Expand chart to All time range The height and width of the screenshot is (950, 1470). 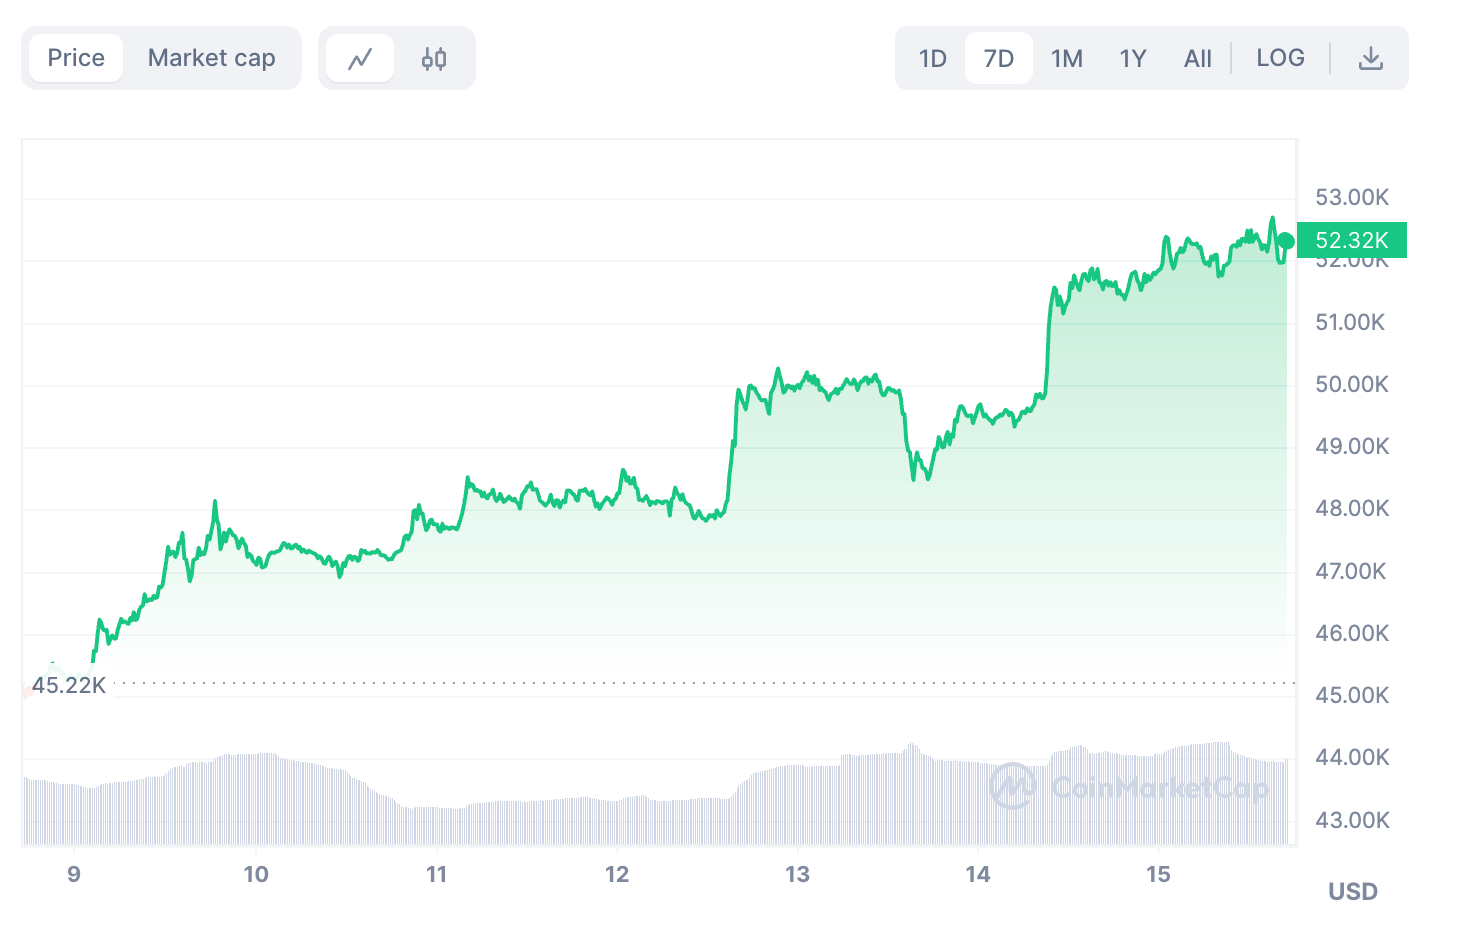(1197, 58)
